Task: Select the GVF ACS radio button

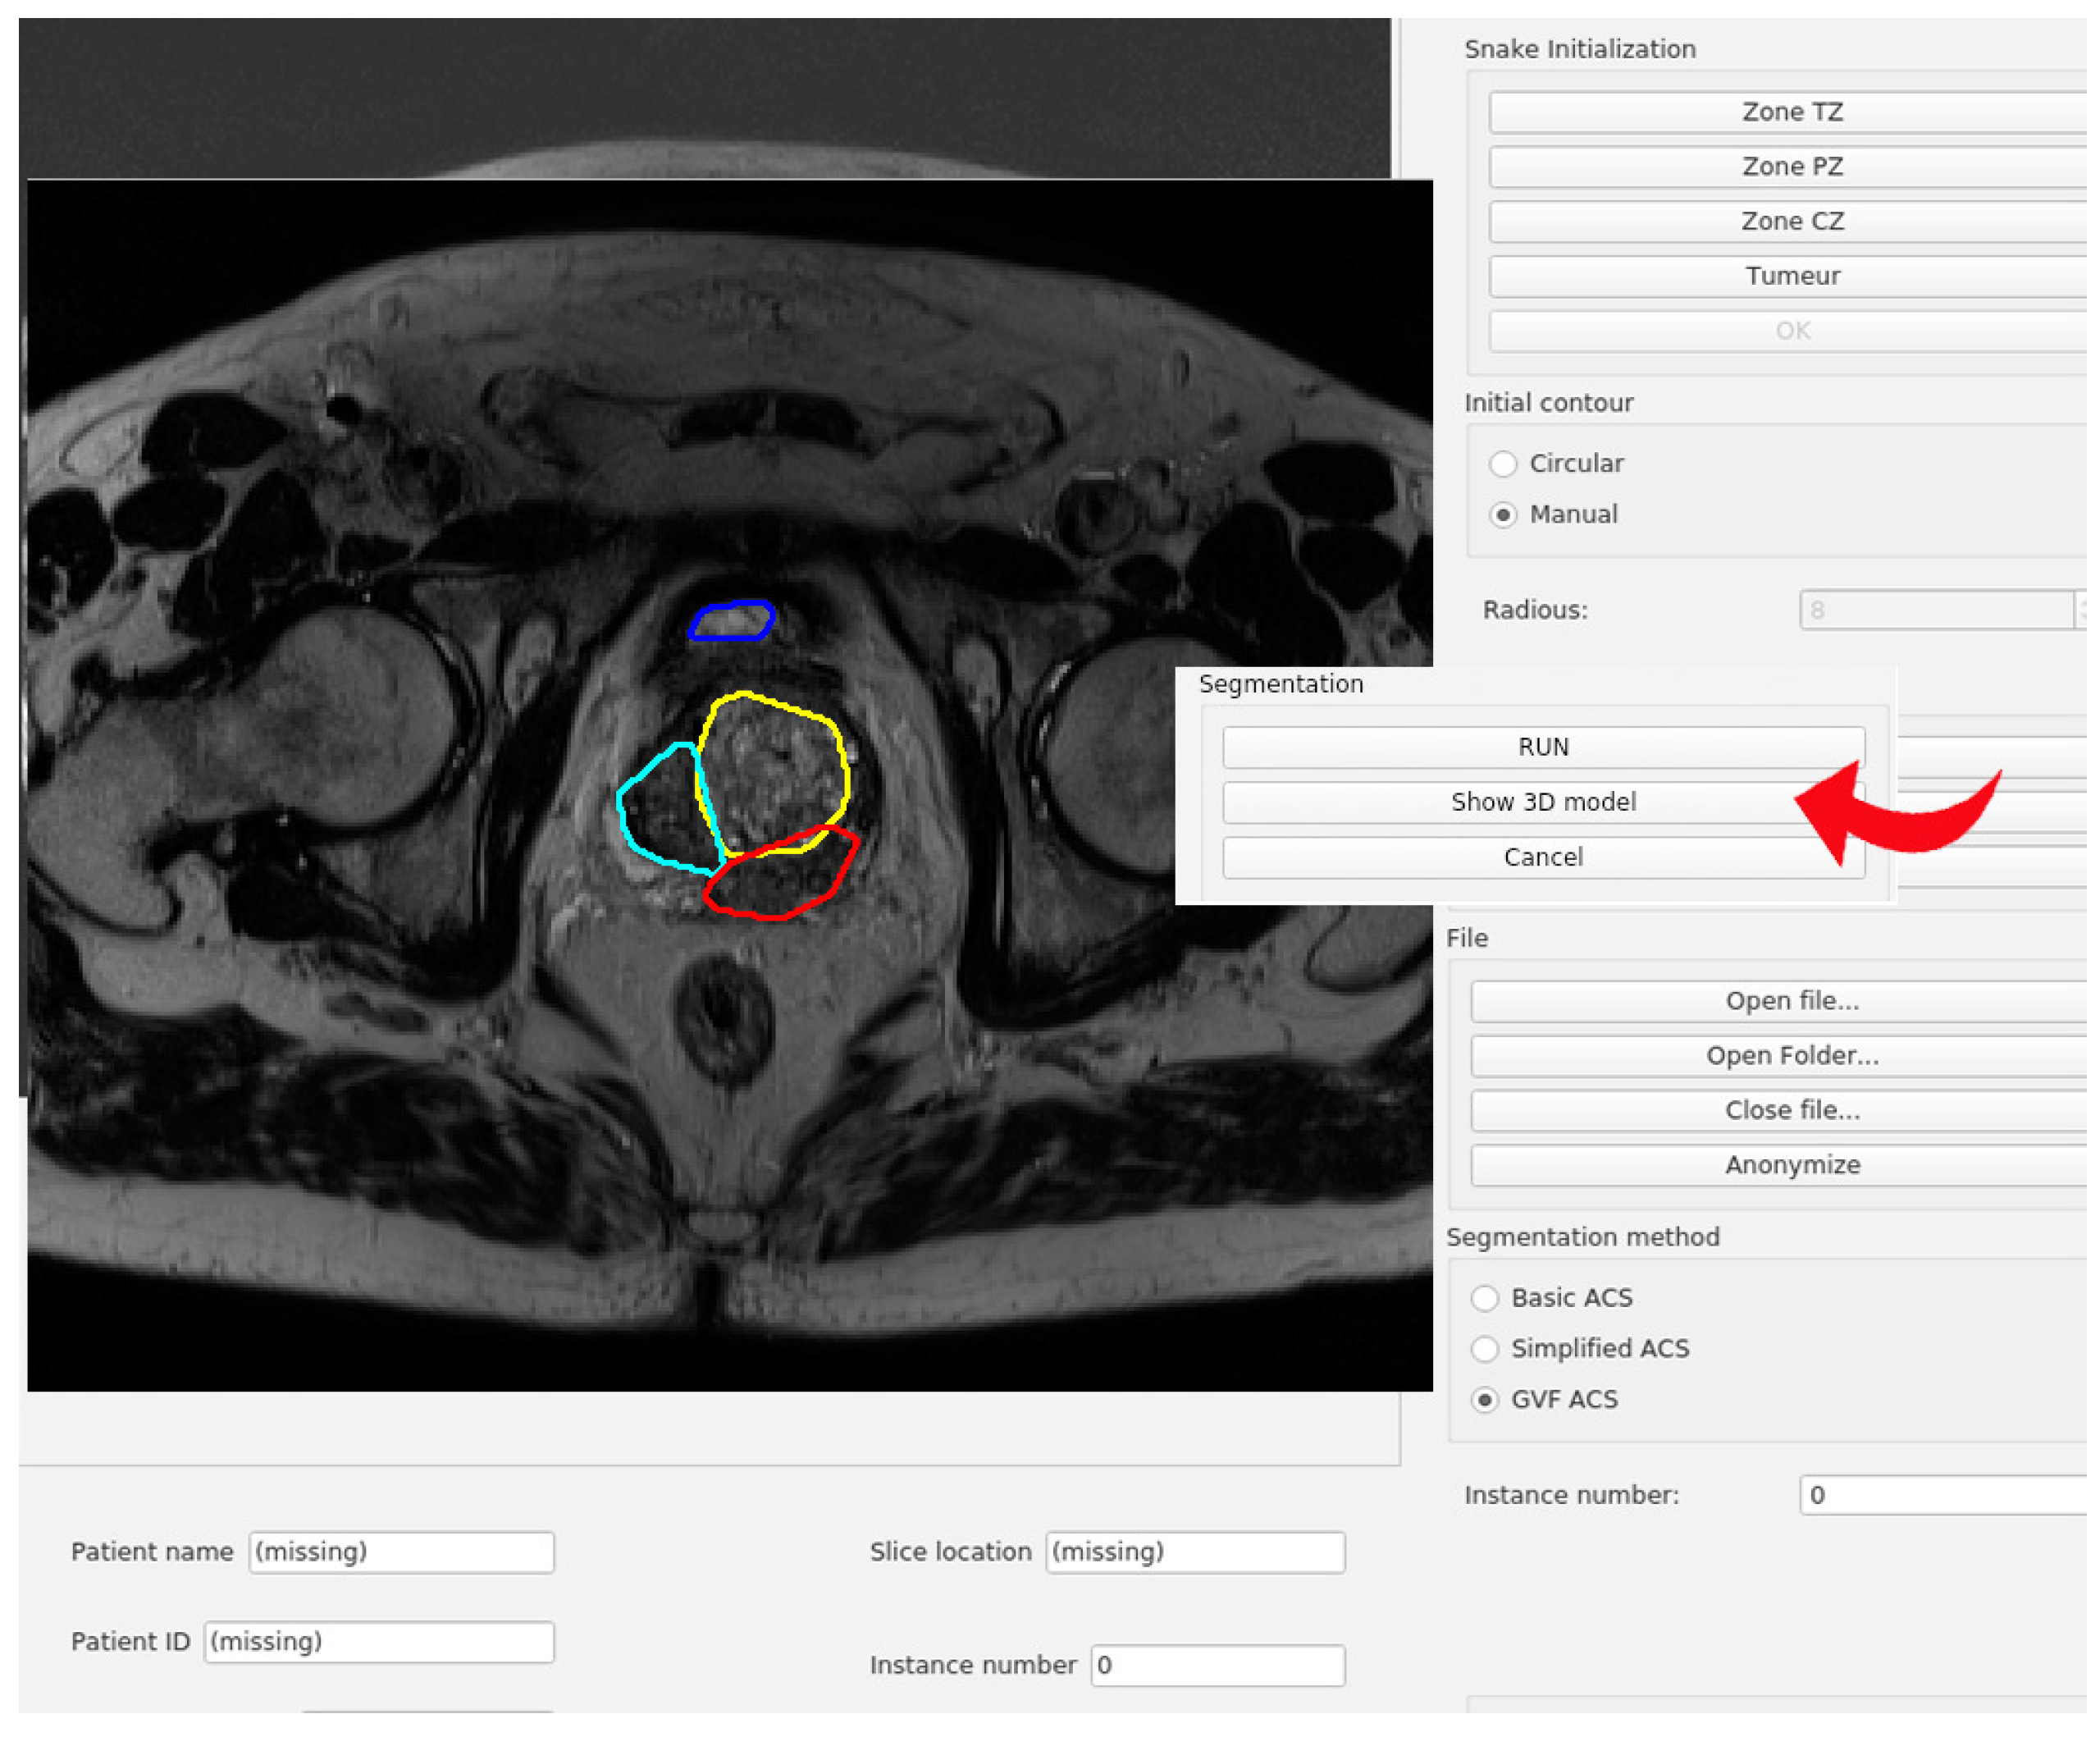Action: coord(1485,1400)
